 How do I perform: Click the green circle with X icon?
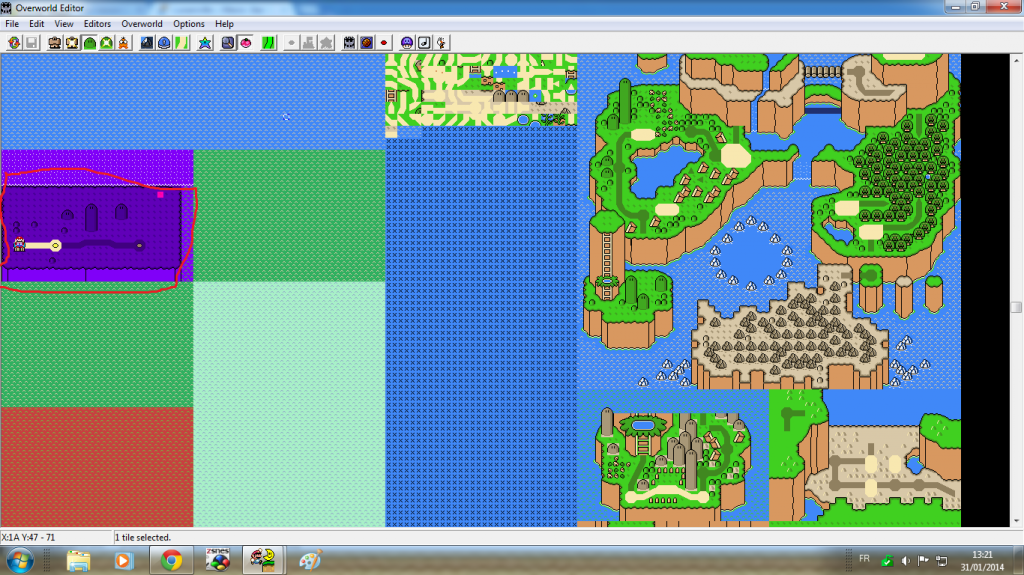click(x=106, y=43)
